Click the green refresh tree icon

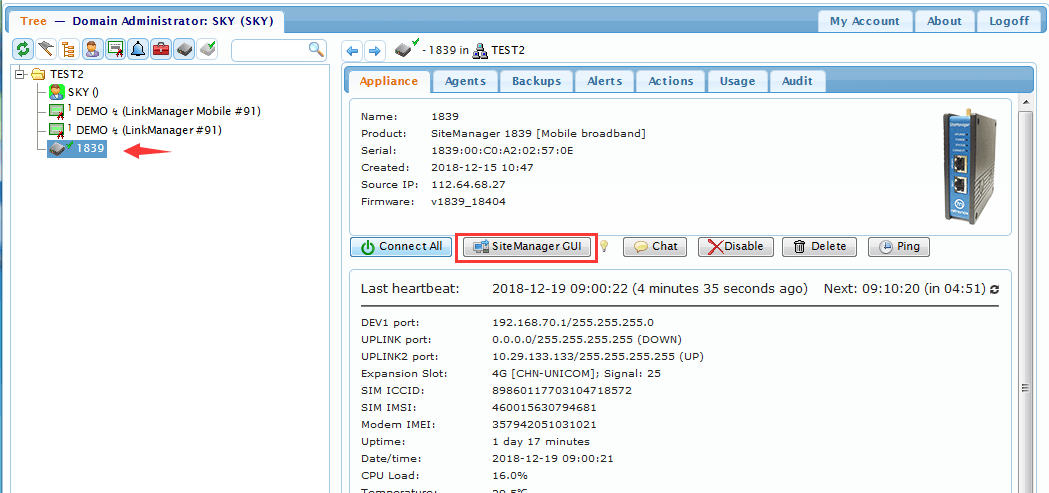point(23,49)
